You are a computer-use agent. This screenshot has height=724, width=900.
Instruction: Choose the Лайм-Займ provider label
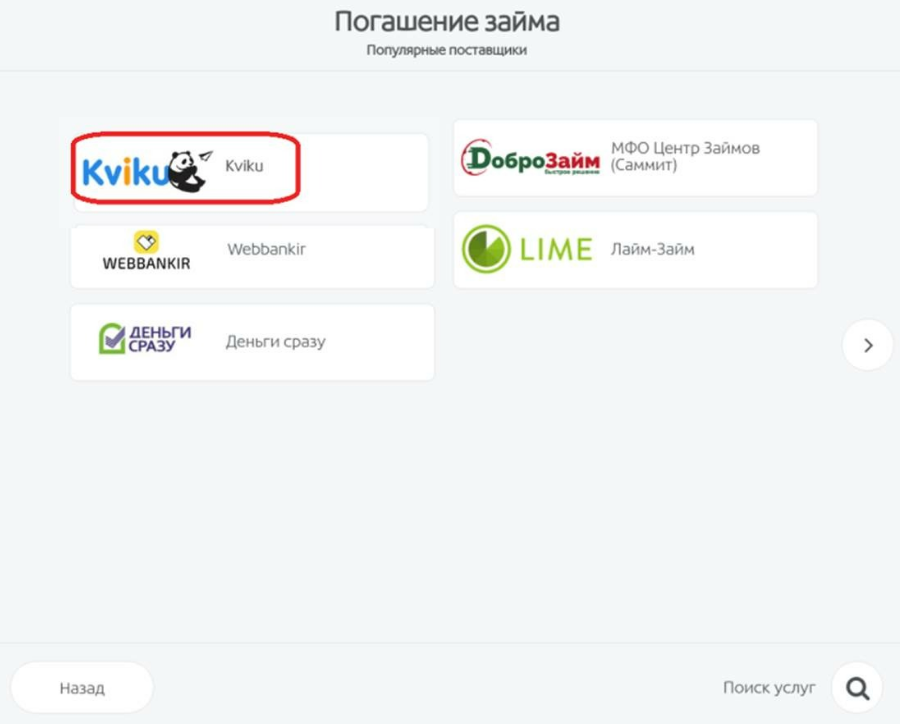pos(652,250)
